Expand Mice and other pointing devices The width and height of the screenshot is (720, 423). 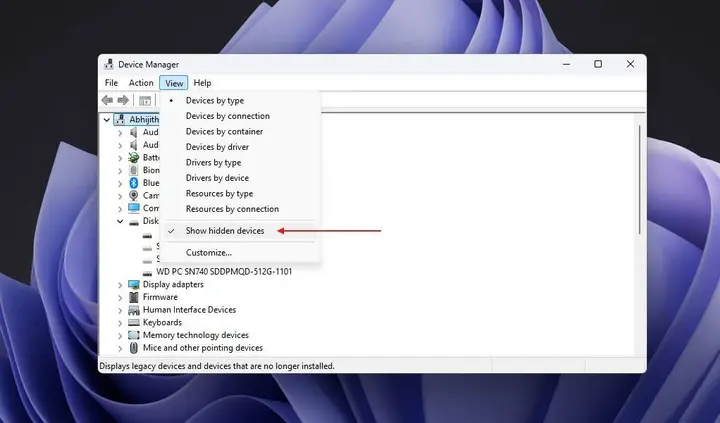click(x=120, y=348)
